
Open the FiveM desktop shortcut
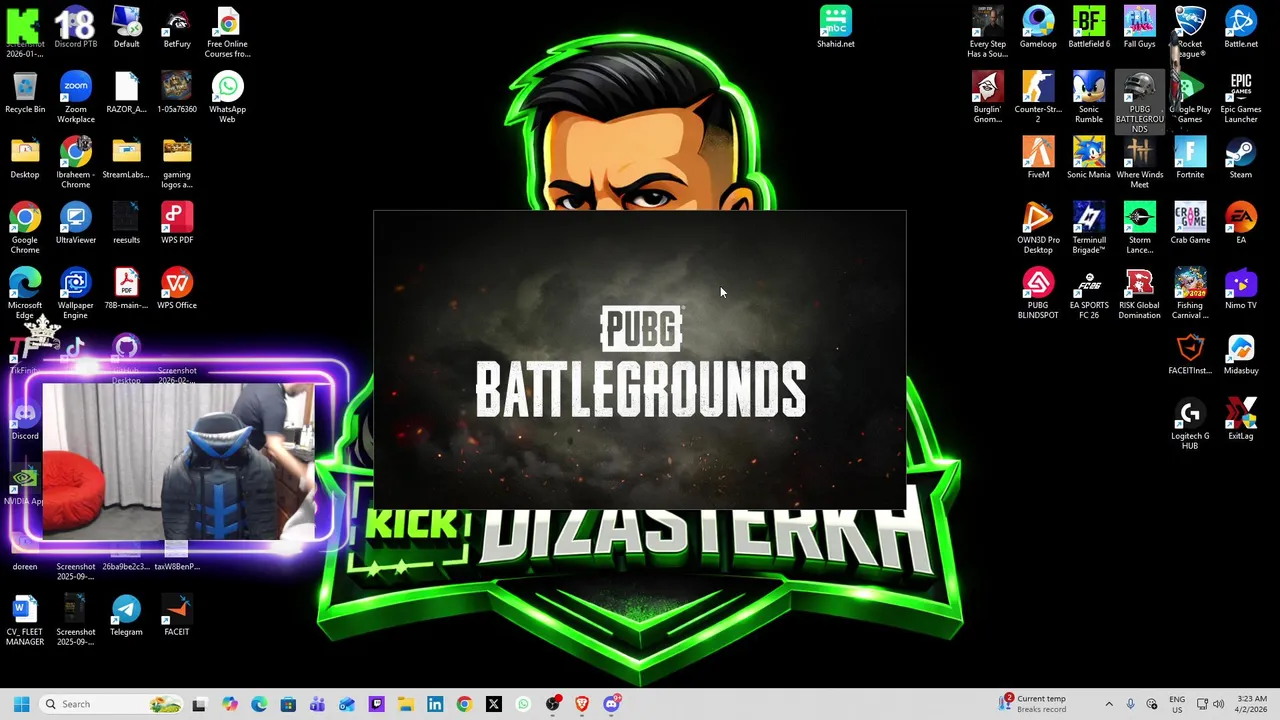pyautogui.click(x=1038, y=158)
